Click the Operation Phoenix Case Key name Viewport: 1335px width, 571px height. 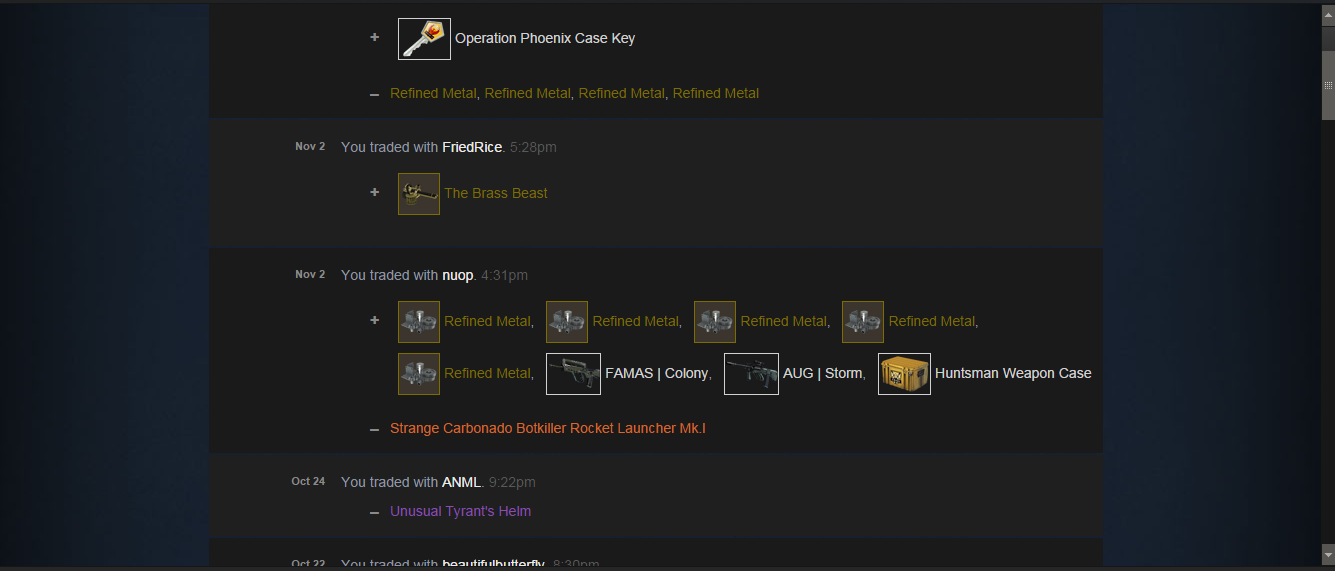click(x=545, y=39)
